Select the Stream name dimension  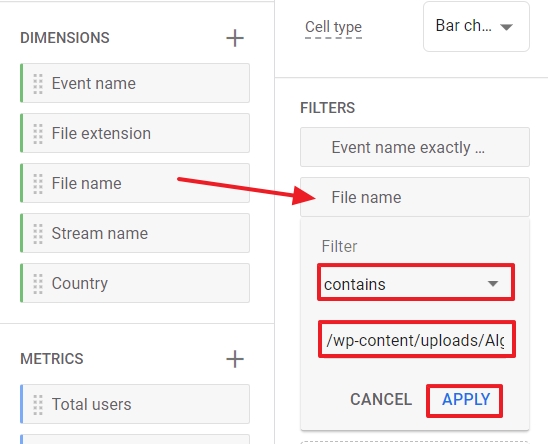coord(135,233)
